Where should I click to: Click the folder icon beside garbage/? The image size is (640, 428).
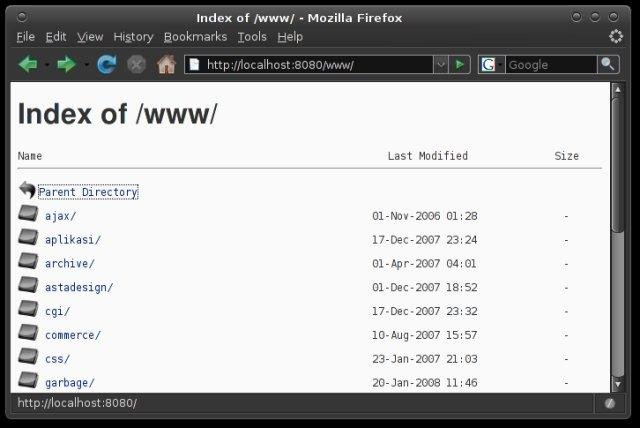point(28,380)
